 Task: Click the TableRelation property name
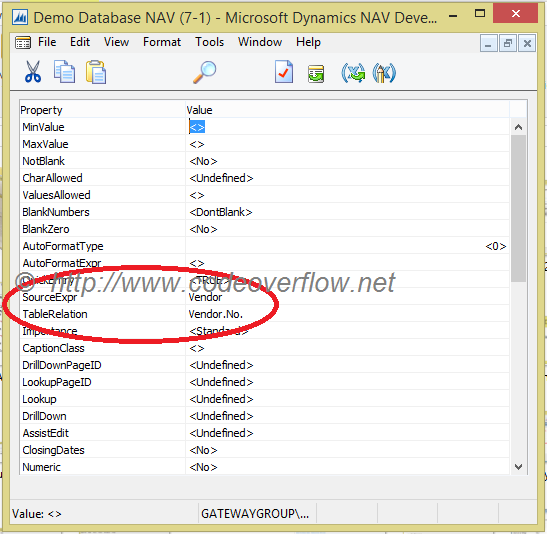(x=55, y=314)
